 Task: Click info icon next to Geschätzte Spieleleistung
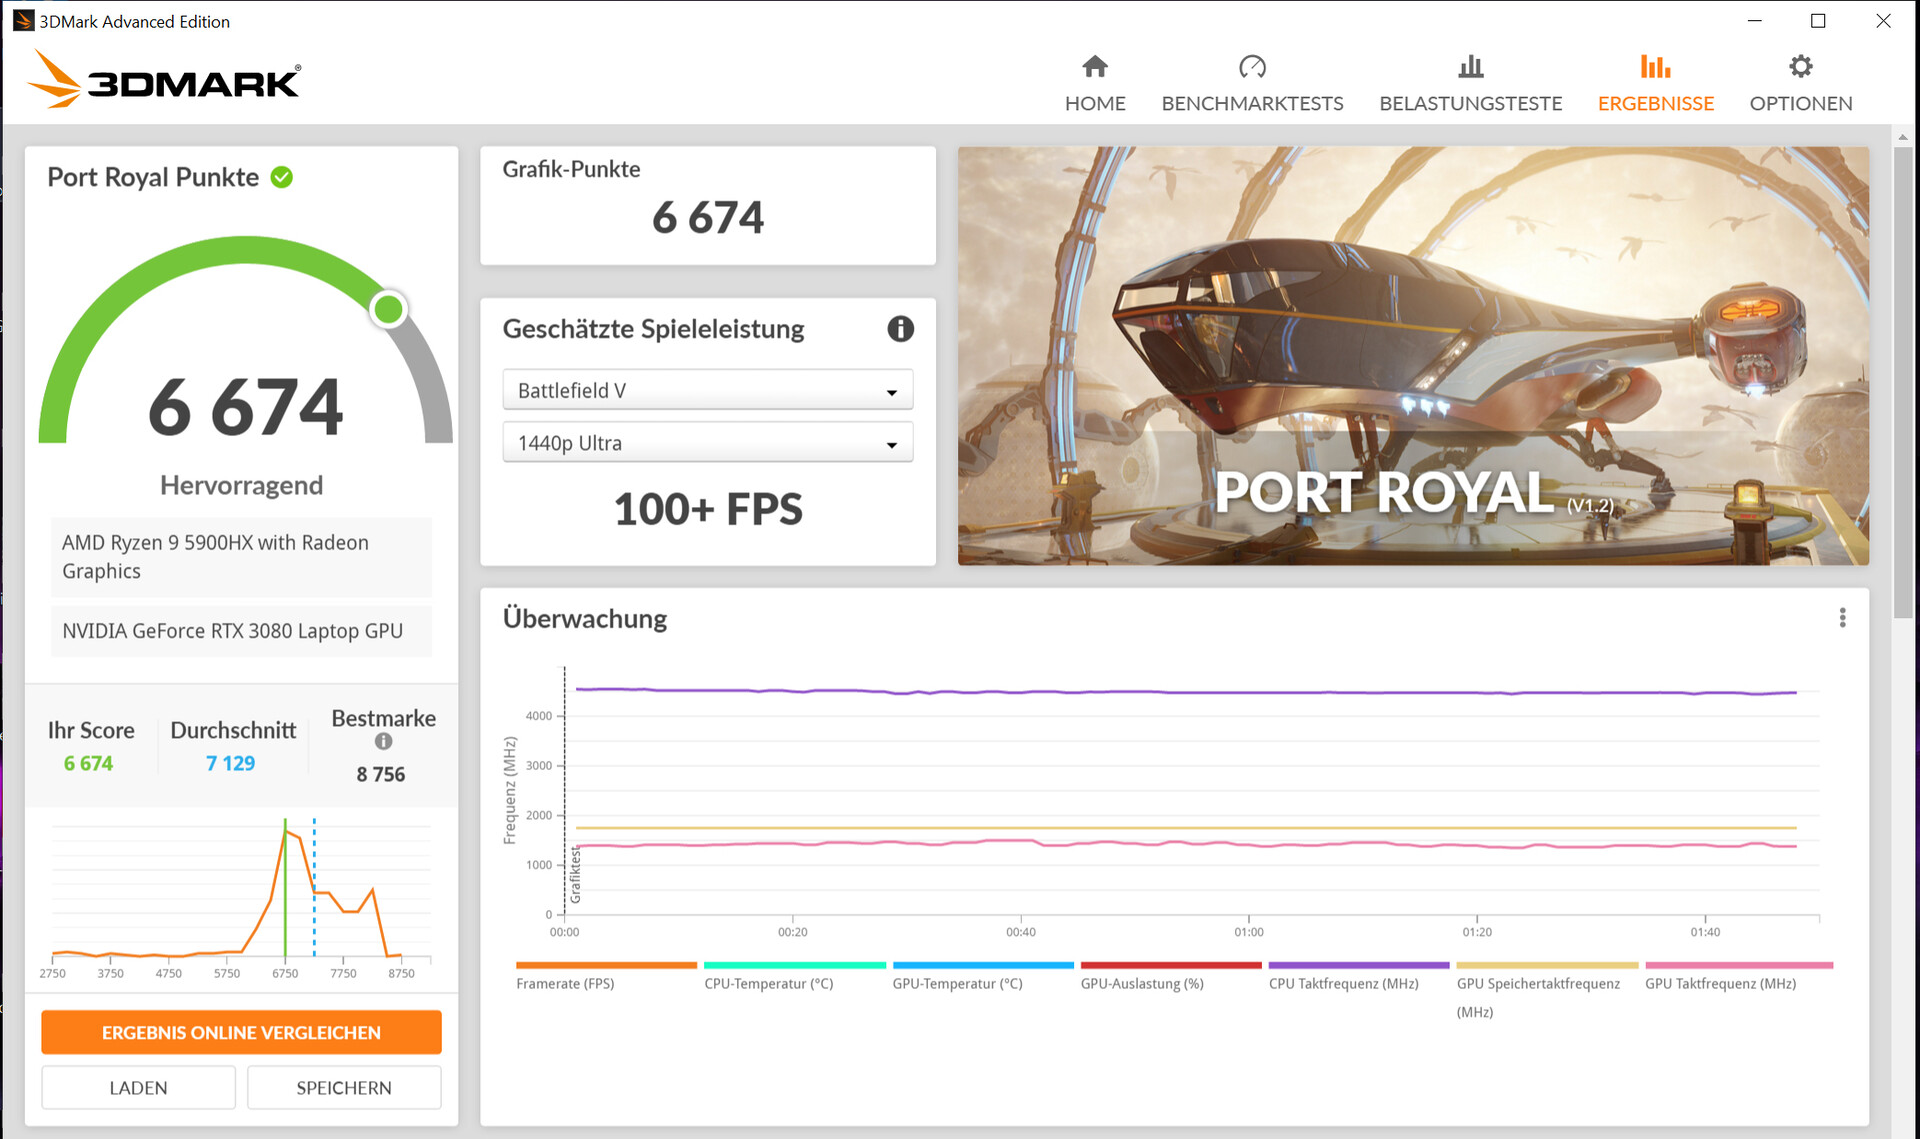900,329
